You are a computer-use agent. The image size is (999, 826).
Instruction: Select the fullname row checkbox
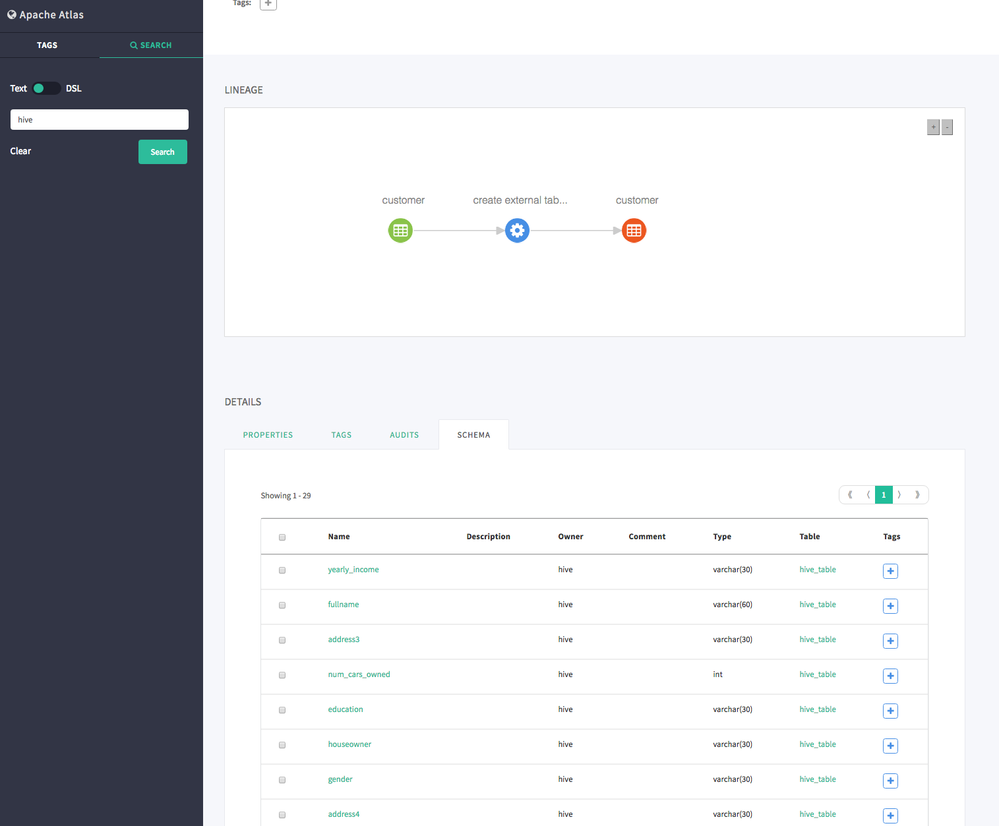pos(282,605)
